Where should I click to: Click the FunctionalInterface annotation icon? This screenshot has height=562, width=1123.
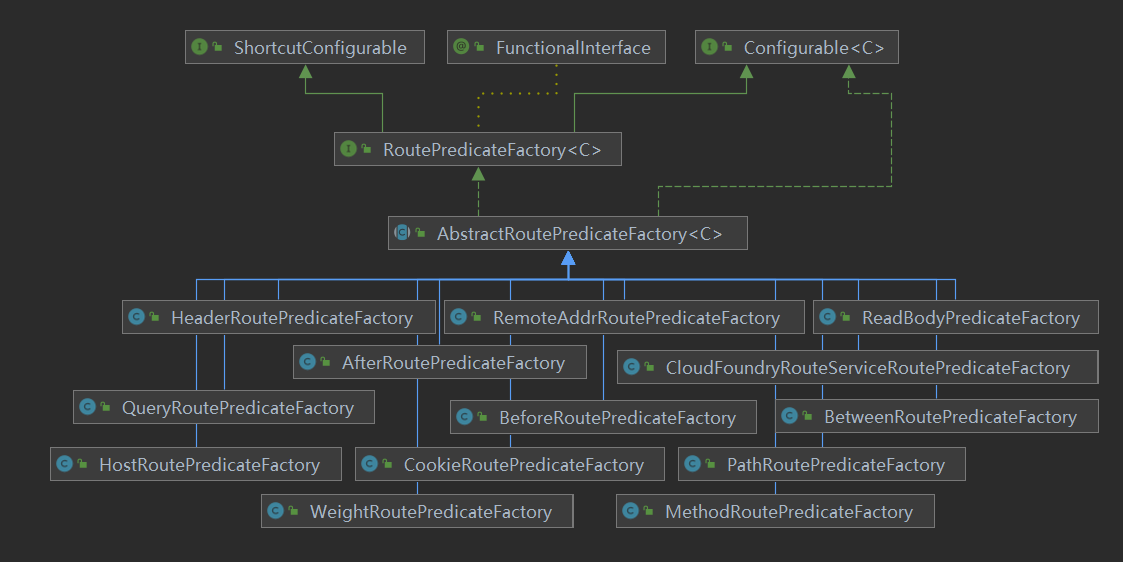click(461, 47)
